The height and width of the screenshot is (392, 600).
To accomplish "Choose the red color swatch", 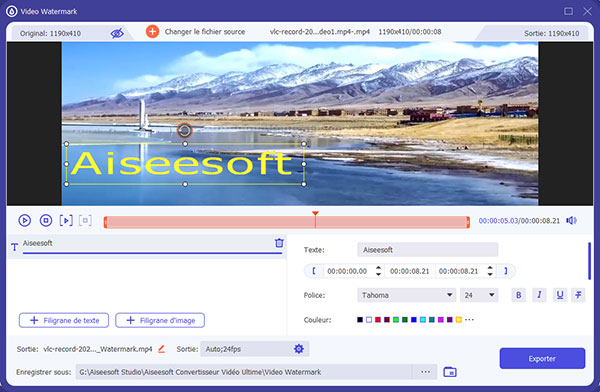I will [x=378, y=320].
